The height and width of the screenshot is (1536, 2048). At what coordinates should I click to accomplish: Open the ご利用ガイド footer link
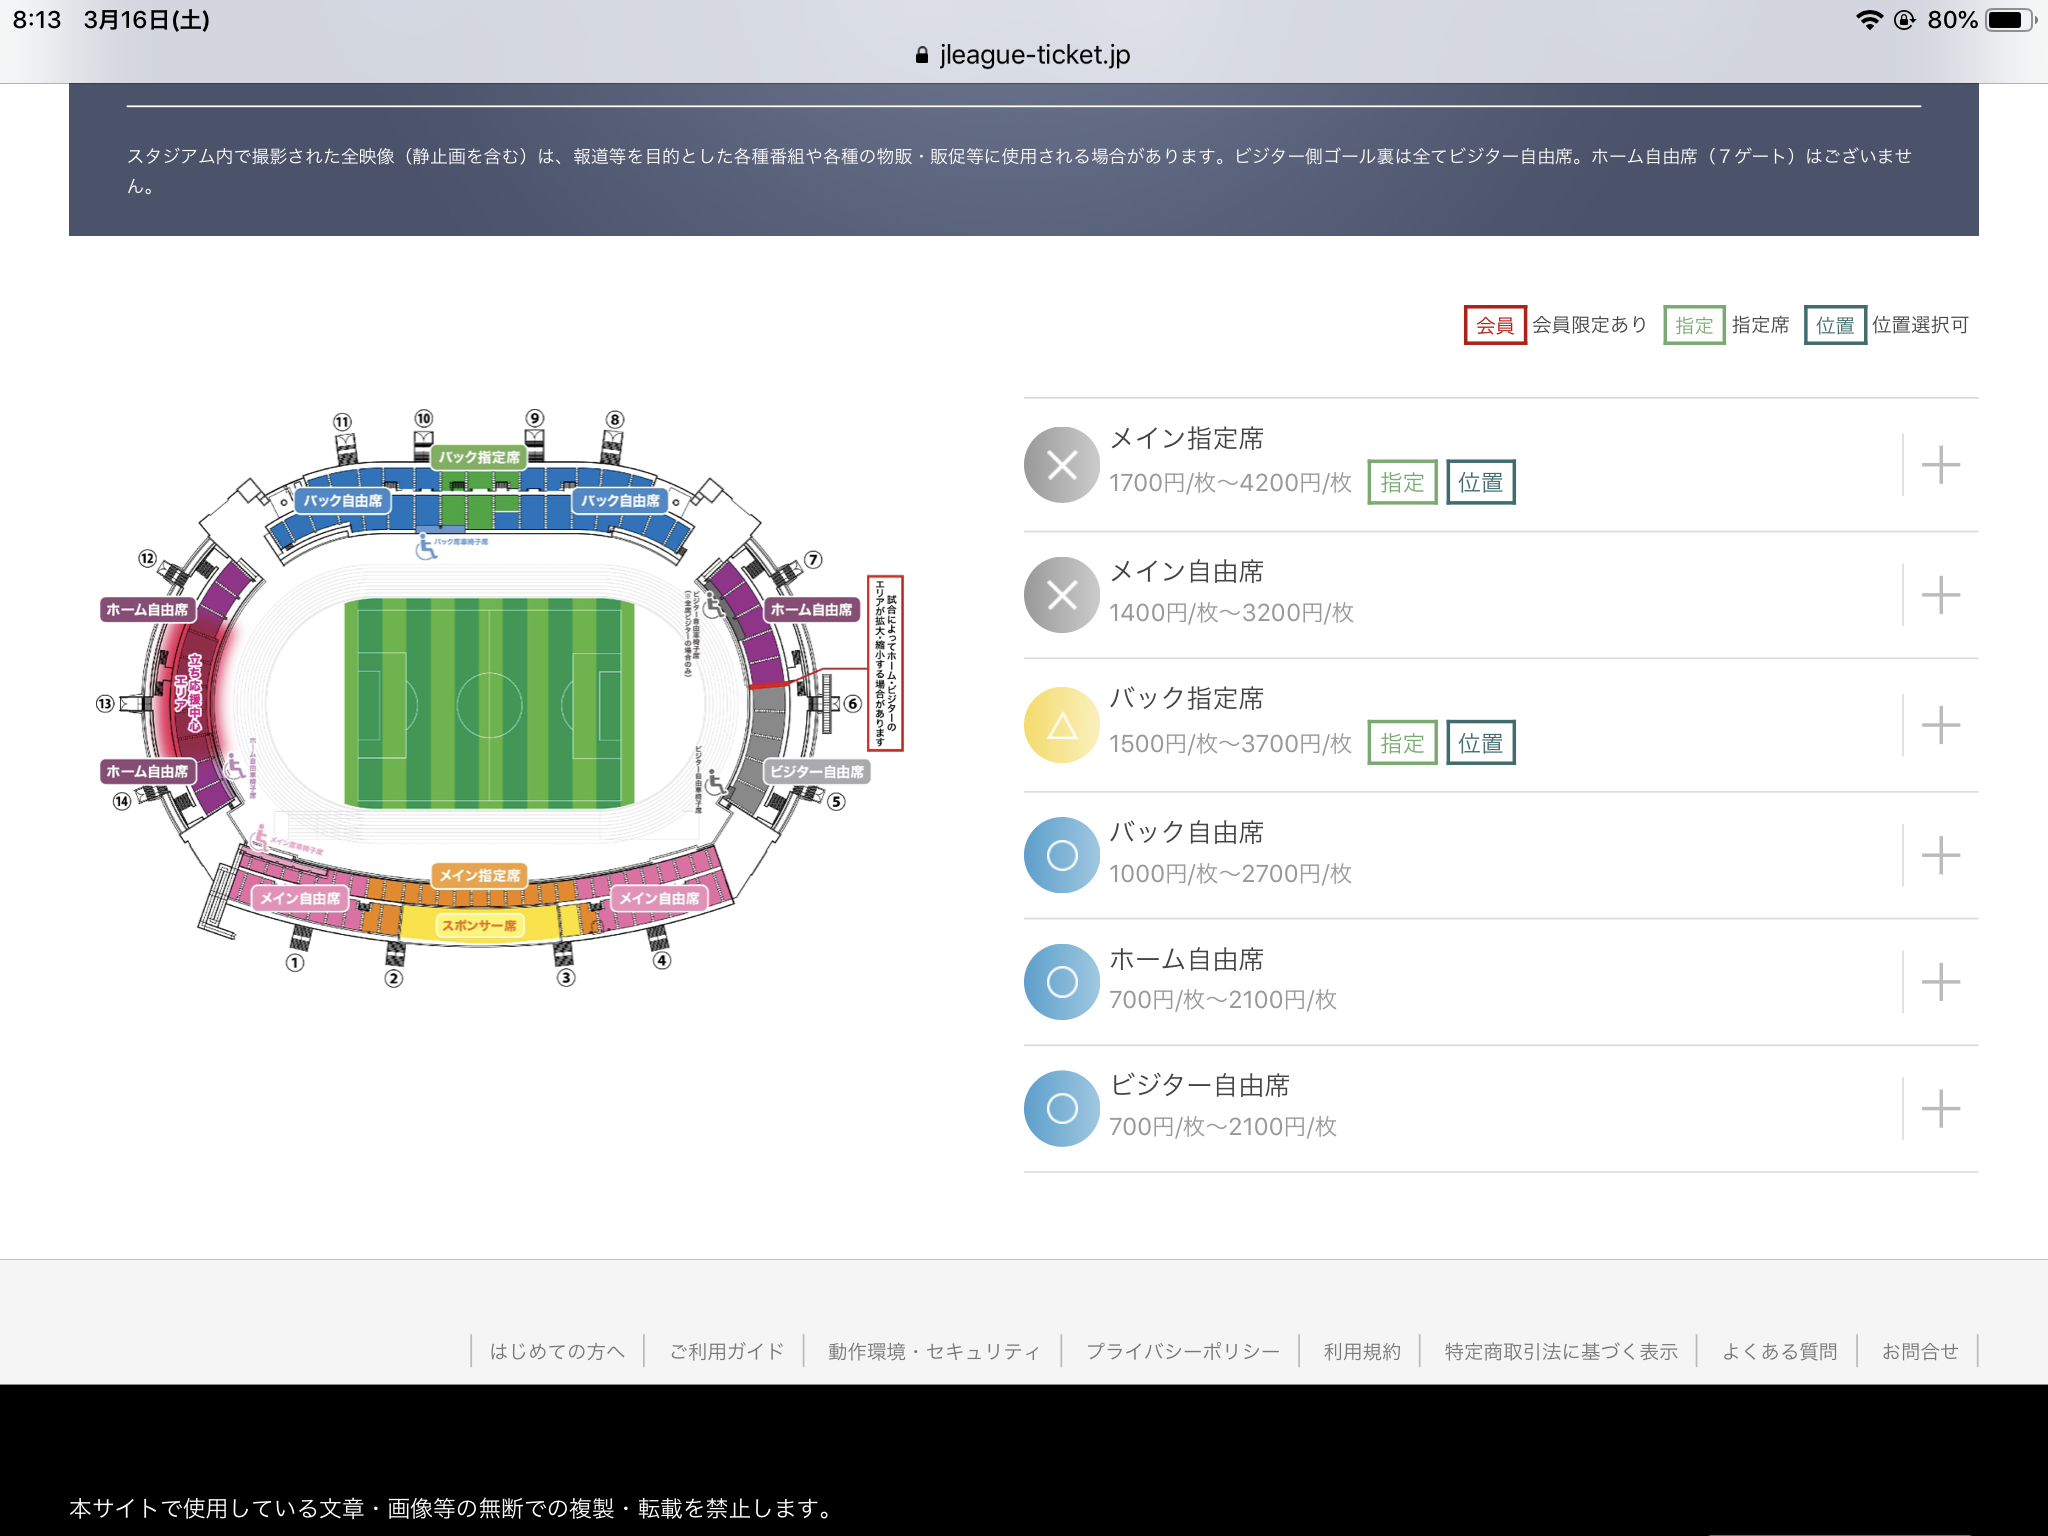(x=726, y=1351)
